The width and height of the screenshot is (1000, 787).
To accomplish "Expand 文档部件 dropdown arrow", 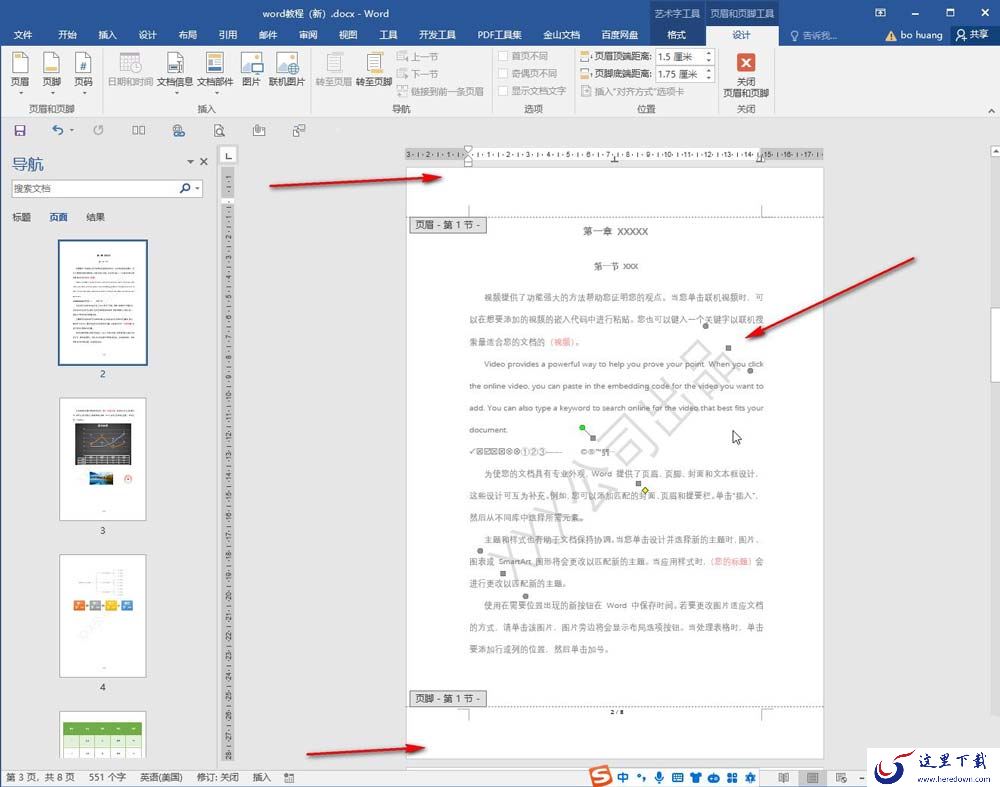I will [x=216, y=93].
